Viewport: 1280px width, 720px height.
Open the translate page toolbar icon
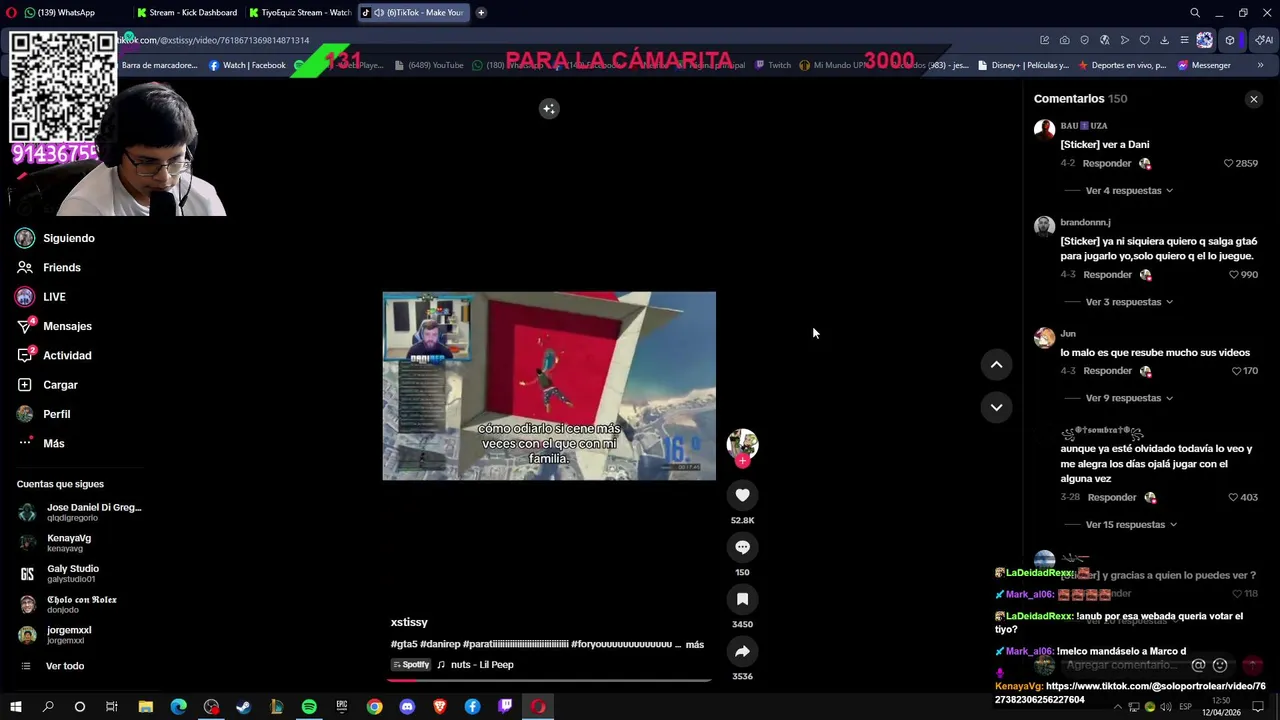pos(1105,40)
